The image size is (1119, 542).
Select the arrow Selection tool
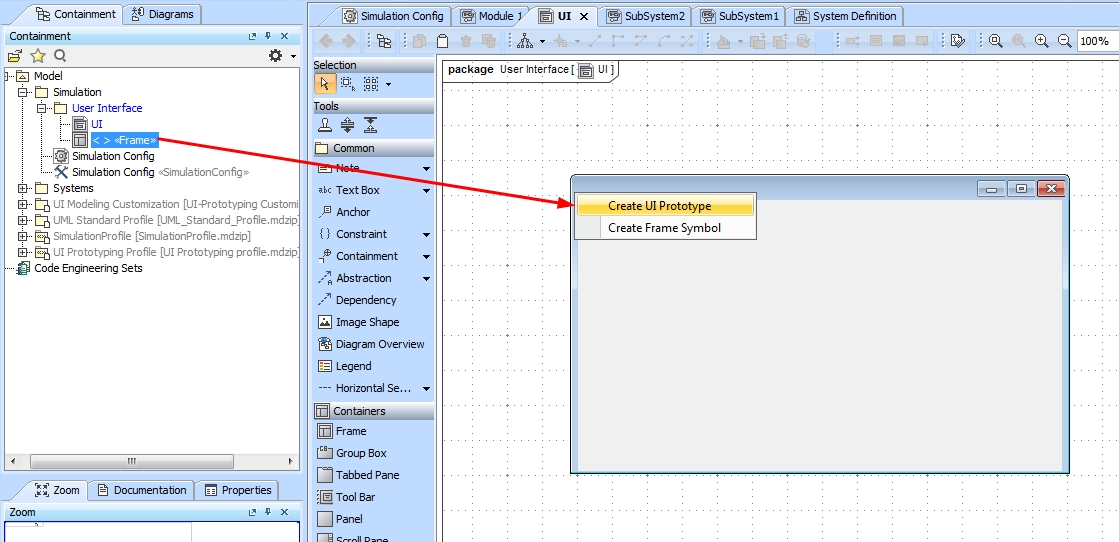click(x=324, y=84)
